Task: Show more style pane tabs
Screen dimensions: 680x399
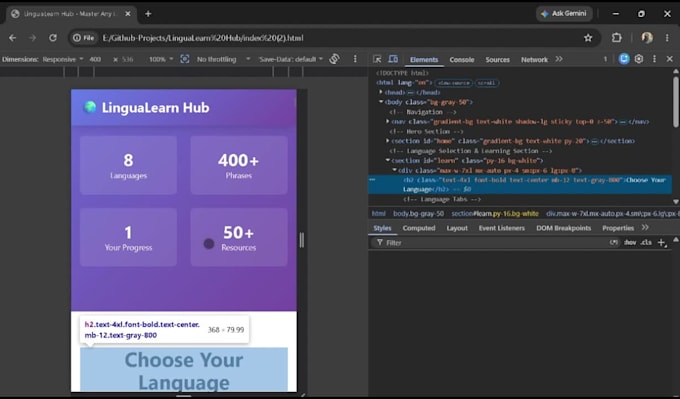Action: tap(645, 228)
